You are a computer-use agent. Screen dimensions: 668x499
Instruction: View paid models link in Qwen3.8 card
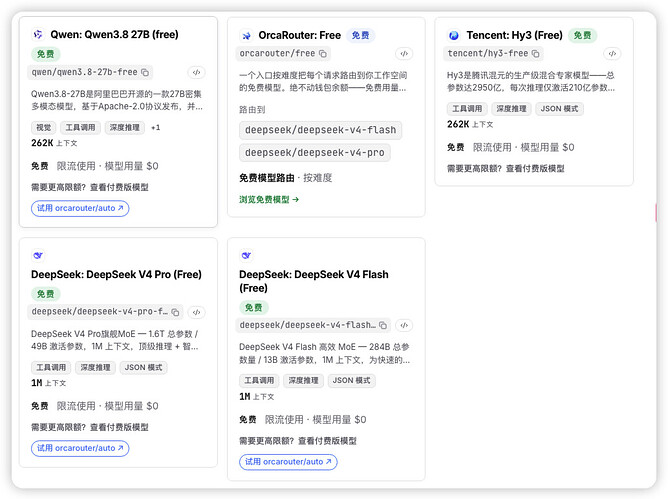pyautogui.click(x=119, y=187)
